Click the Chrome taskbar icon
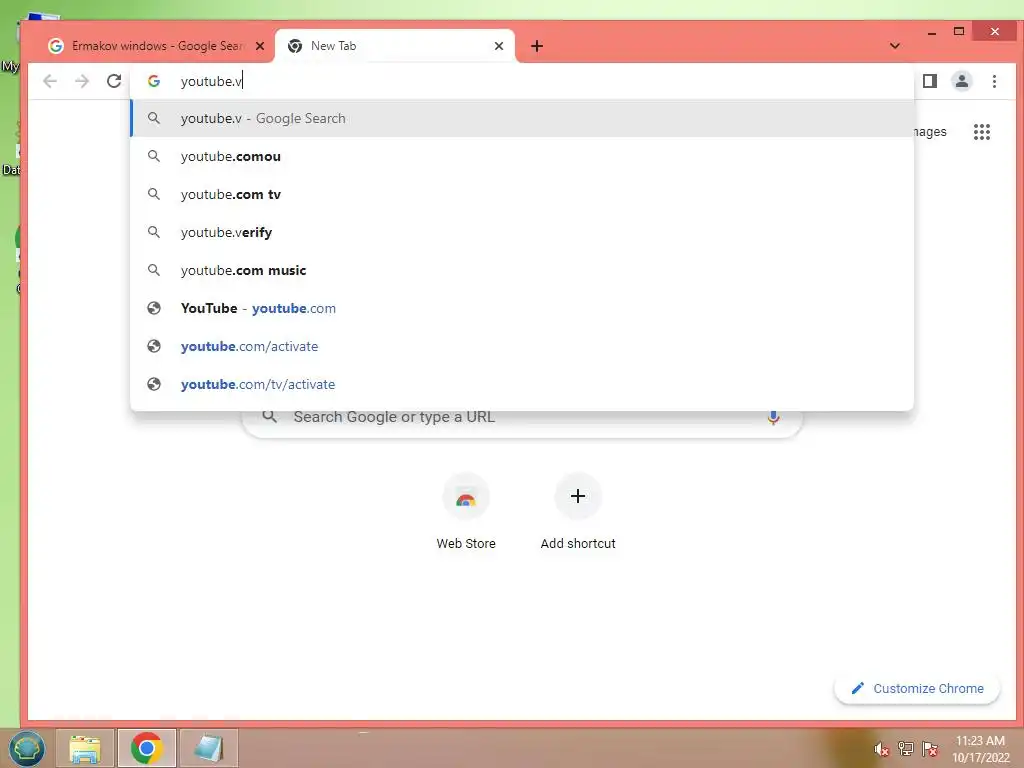This screenshot has height=768, width=1024. (x=146, y=748)
